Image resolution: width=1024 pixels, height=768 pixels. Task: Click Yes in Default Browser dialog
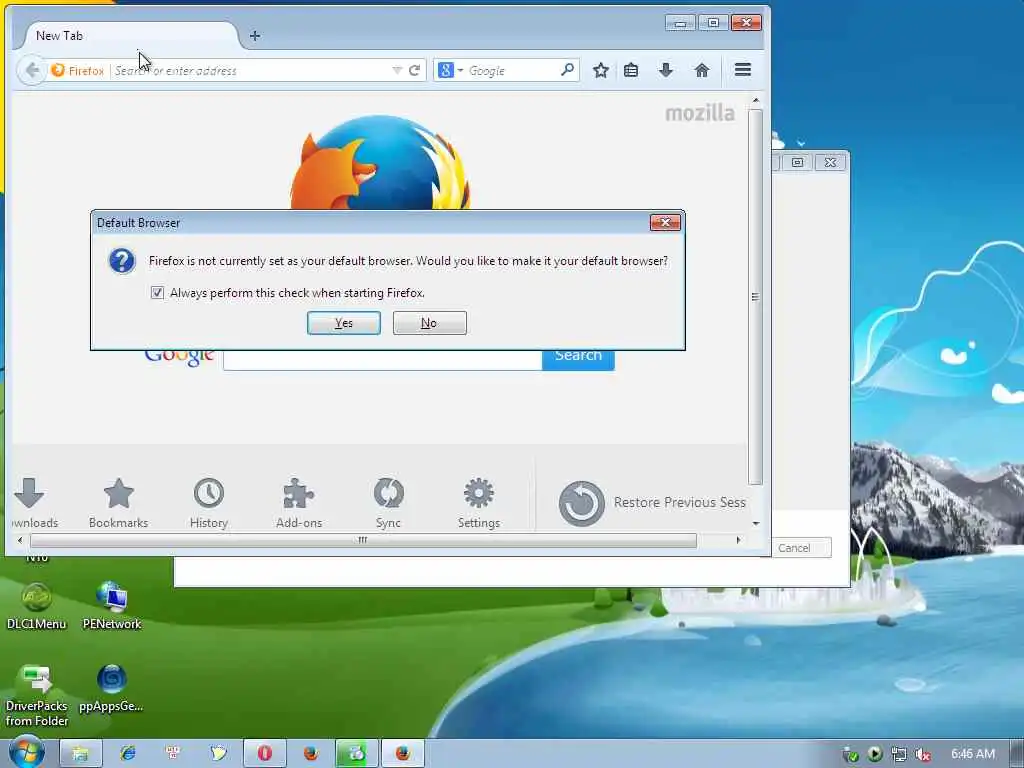344,323
